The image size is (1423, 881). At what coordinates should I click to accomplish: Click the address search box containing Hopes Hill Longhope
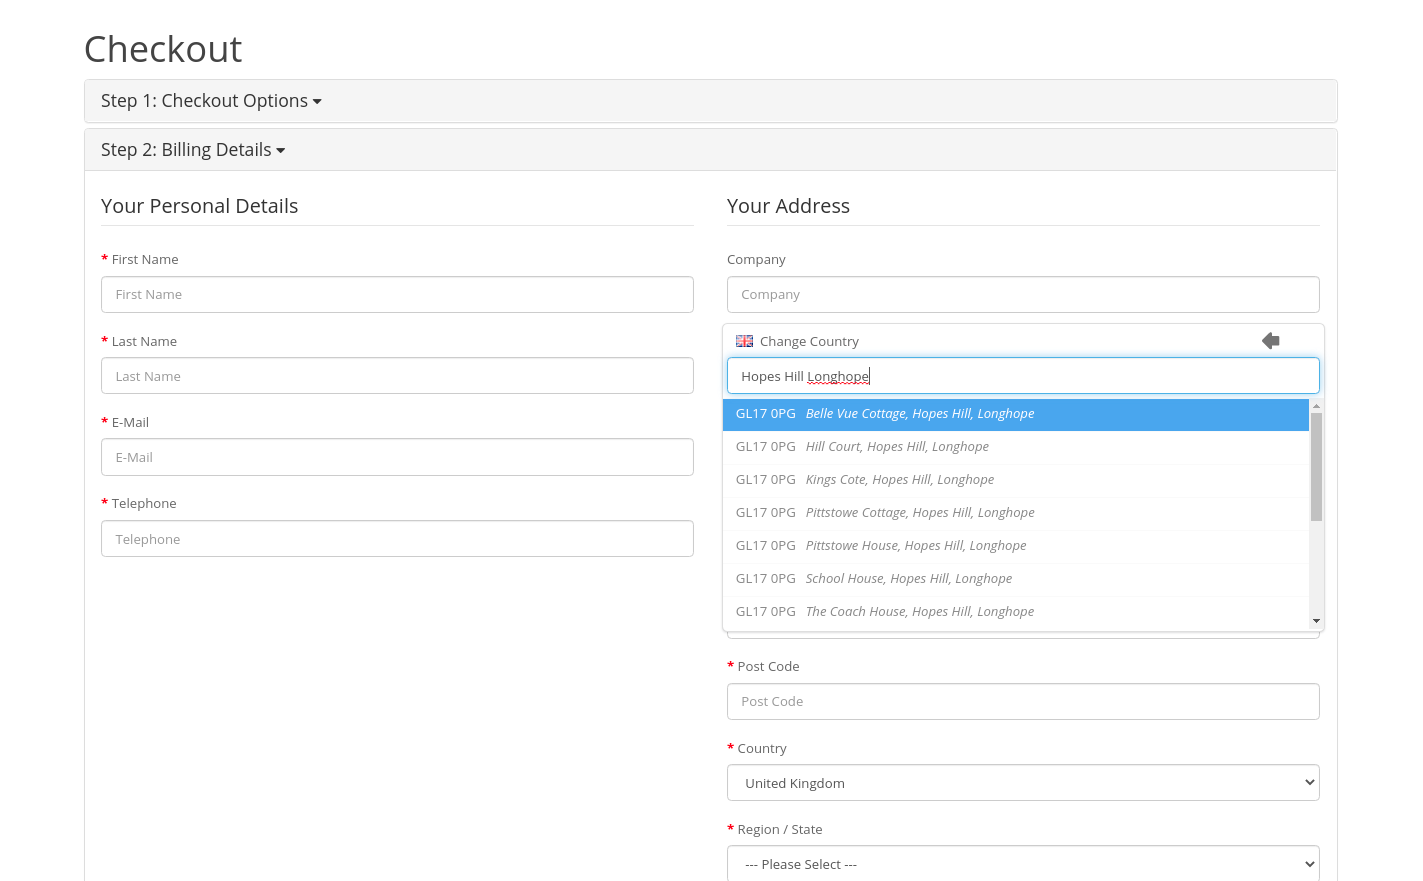1023,376
